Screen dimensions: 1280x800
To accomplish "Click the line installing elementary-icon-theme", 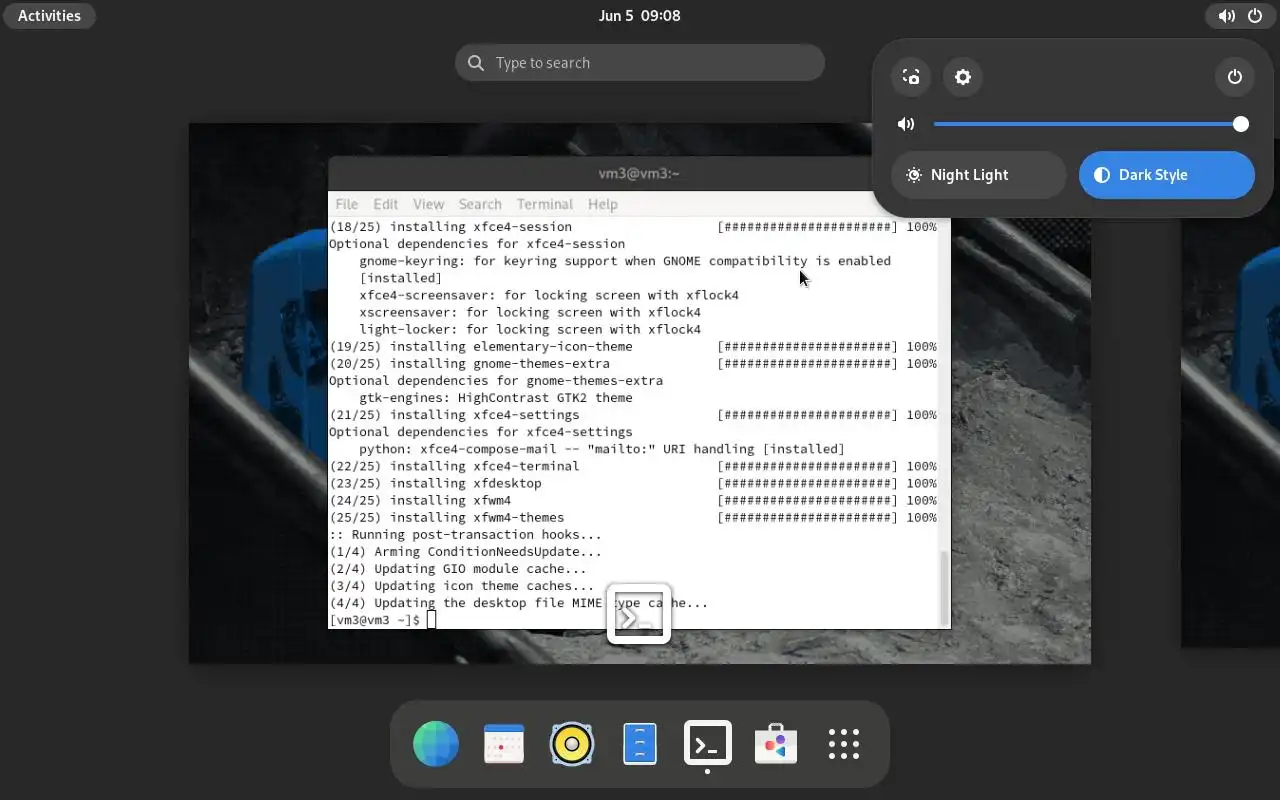I will 633,347.
